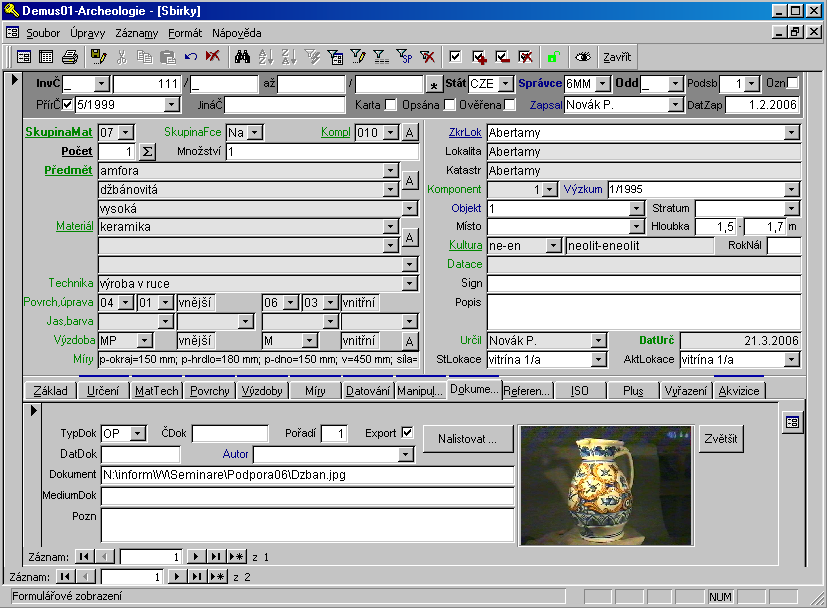The height and width of the screenshot is (608, 827).
Task: Expand the ZkrLok Abertamy dropdown
Action: [791, 132]
